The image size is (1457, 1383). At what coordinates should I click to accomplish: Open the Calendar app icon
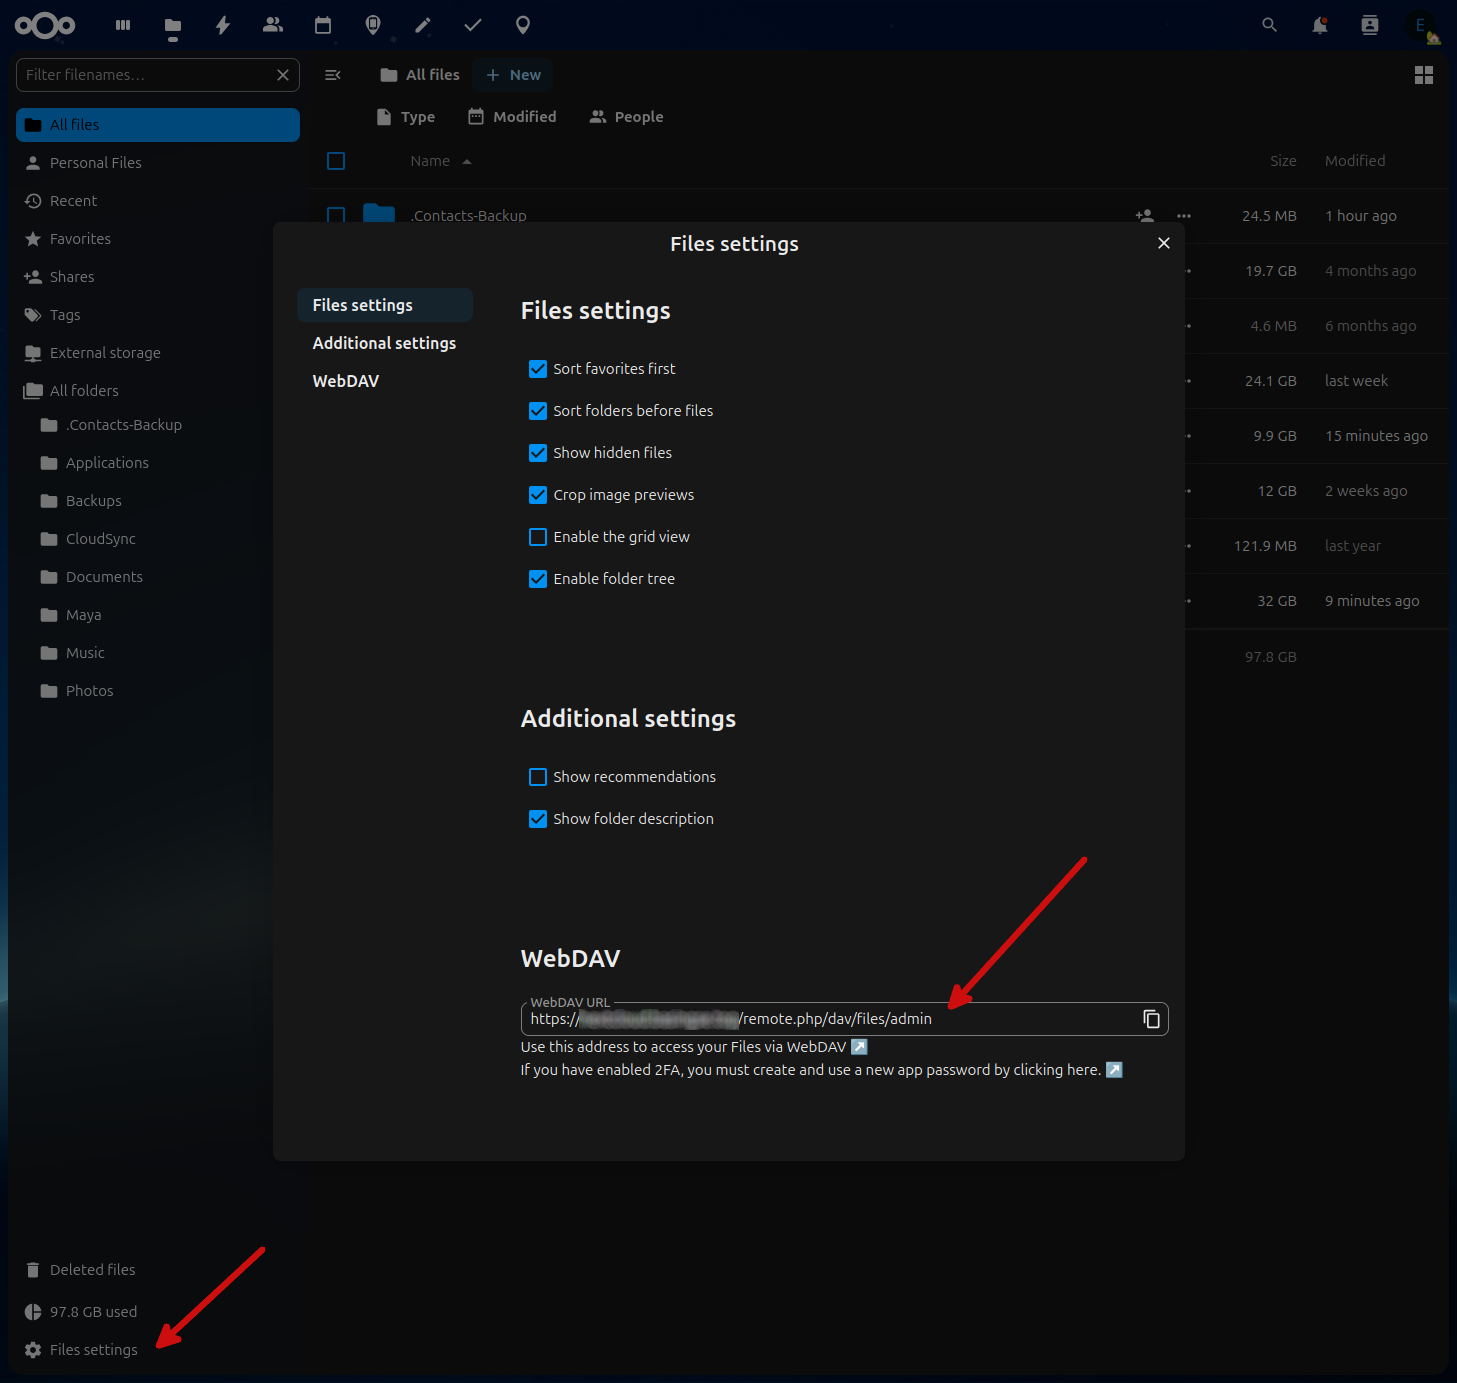323,25
